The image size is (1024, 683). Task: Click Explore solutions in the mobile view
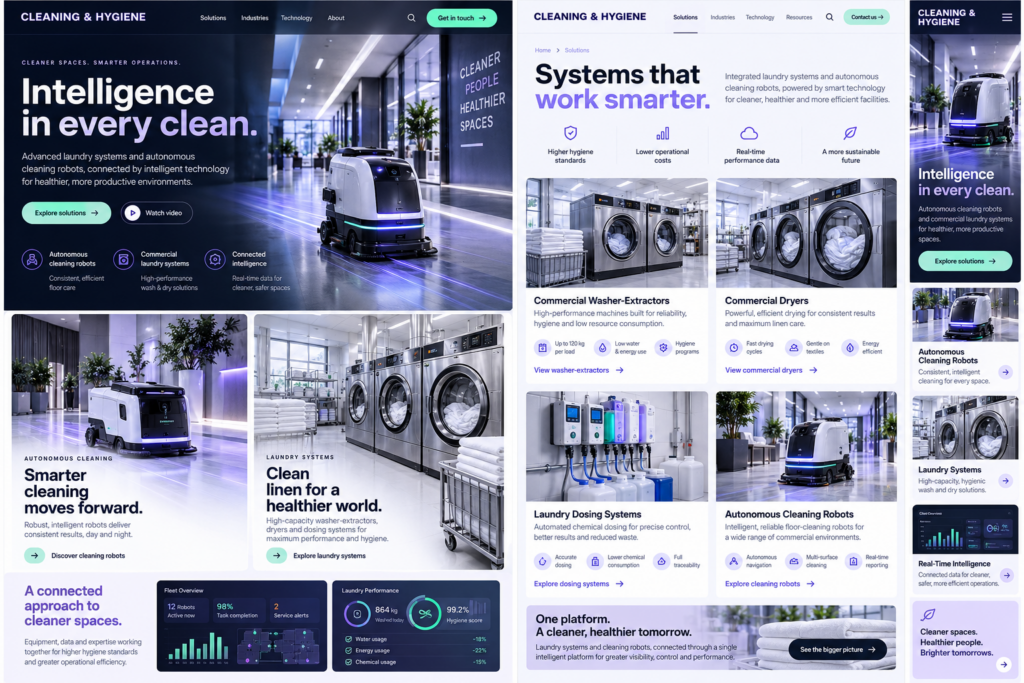pos(965,261)
